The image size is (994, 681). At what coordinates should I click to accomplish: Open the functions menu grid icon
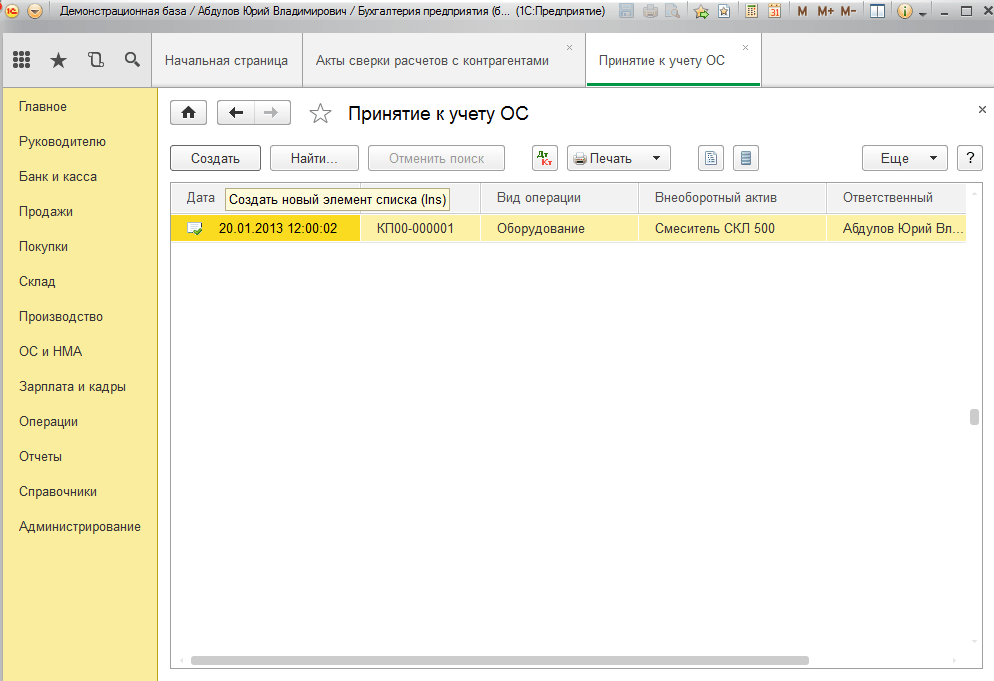[21, 60]
